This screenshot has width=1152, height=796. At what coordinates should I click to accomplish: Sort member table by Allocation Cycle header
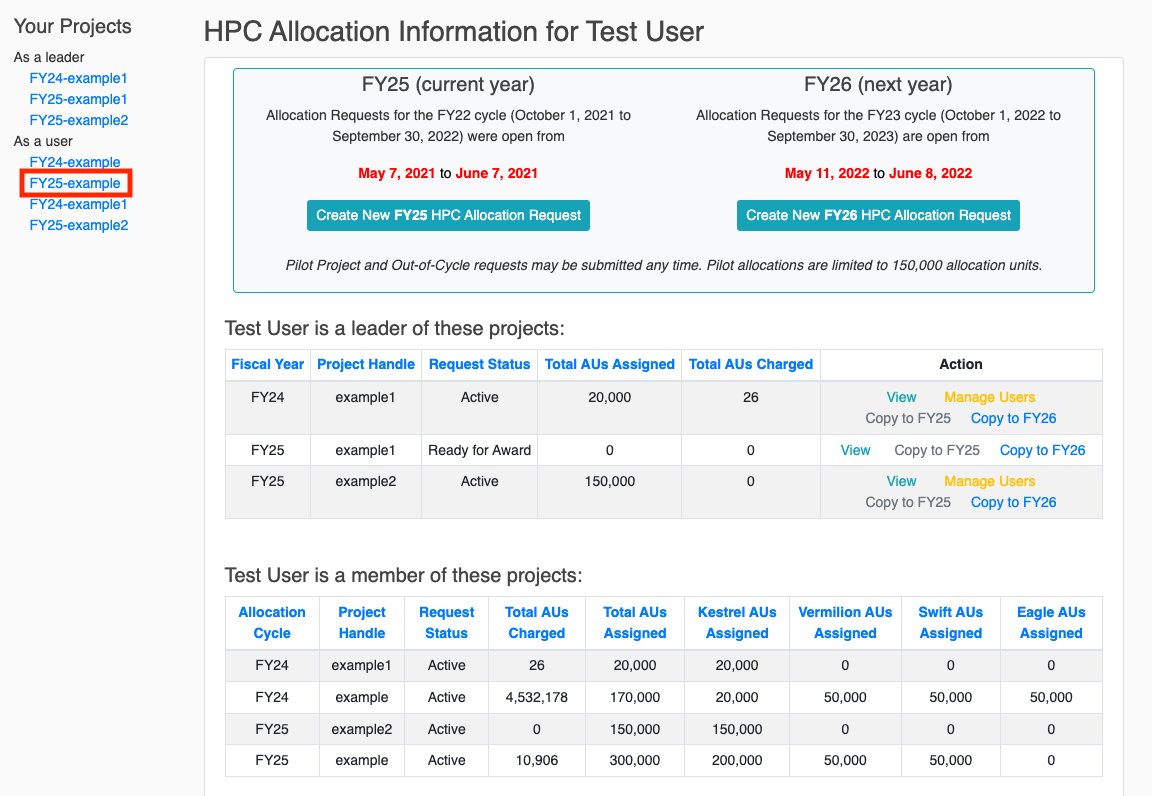272,622
